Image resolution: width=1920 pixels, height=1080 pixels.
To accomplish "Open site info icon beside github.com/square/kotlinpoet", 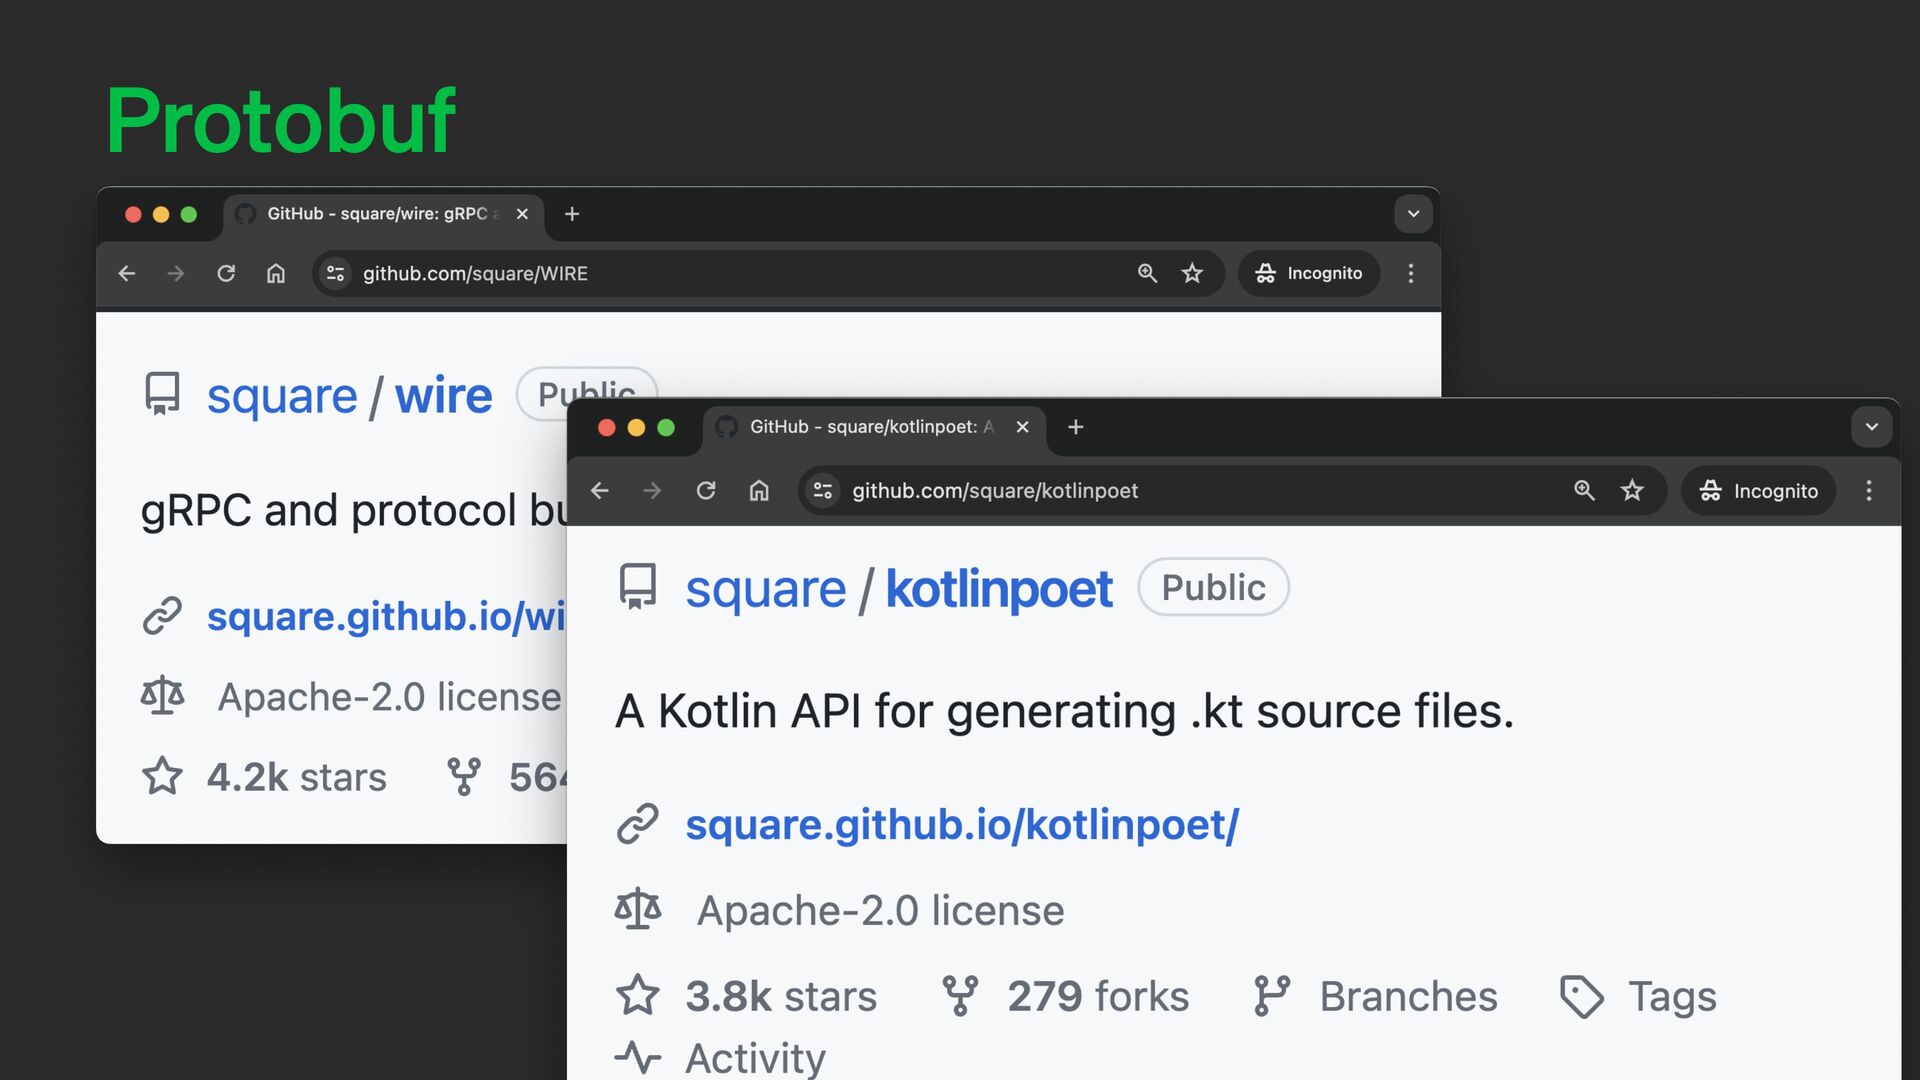I will point(823,491).
